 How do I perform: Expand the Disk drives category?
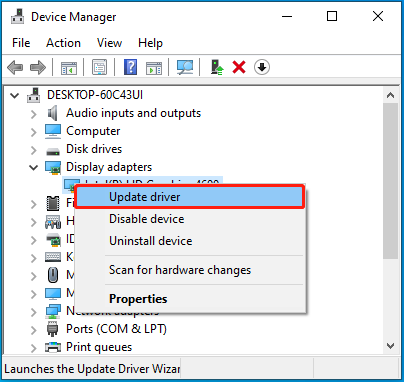click(33, 150)
